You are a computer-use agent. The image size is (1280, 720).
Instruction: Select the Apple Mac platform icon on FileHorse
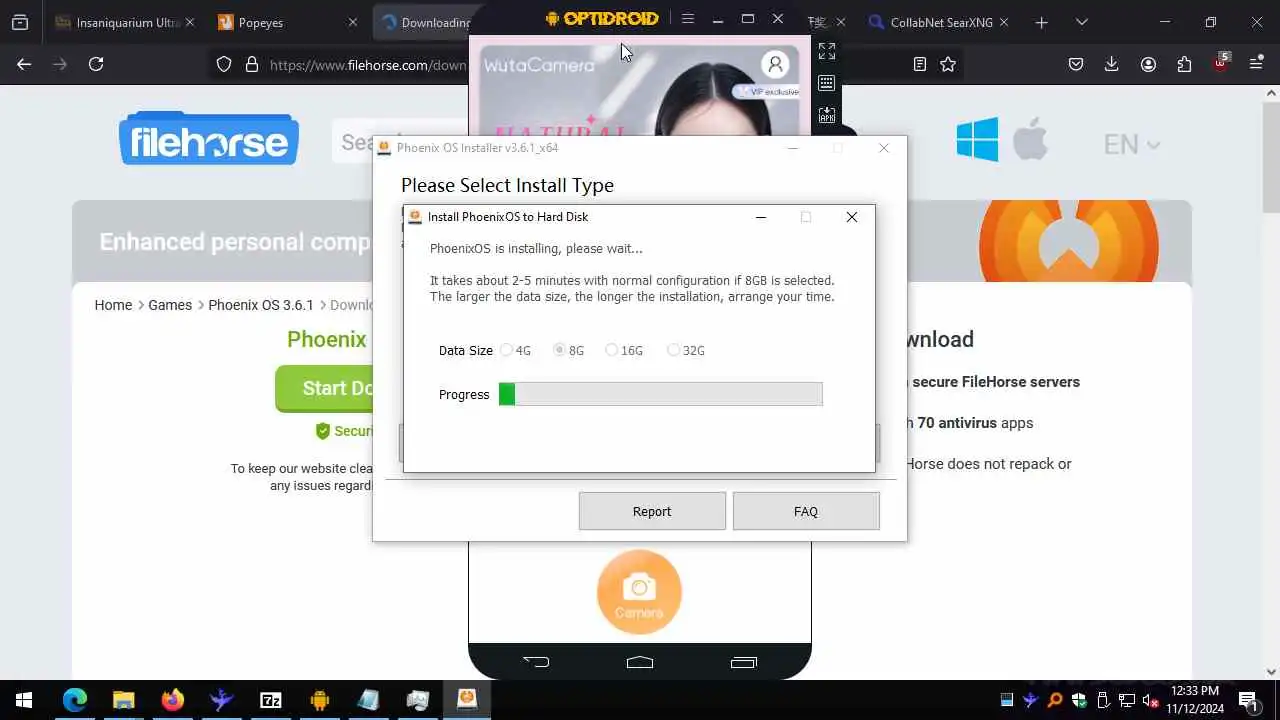1030,139
